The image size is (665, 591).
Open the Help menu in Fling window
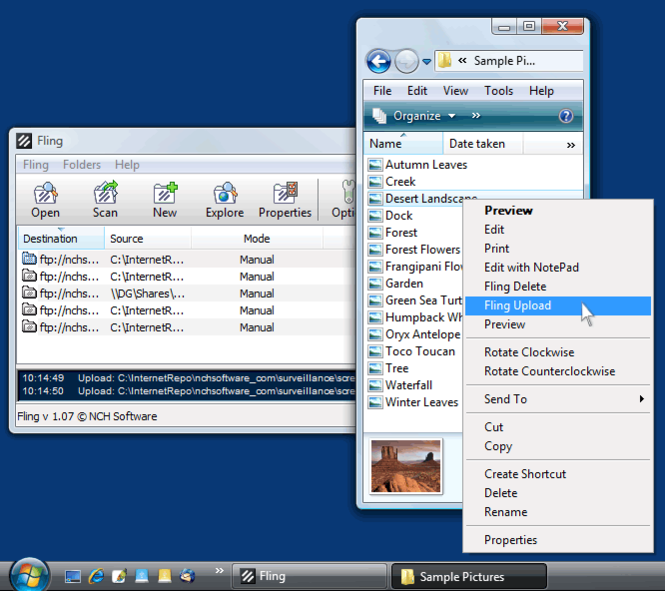pos(127,164)
